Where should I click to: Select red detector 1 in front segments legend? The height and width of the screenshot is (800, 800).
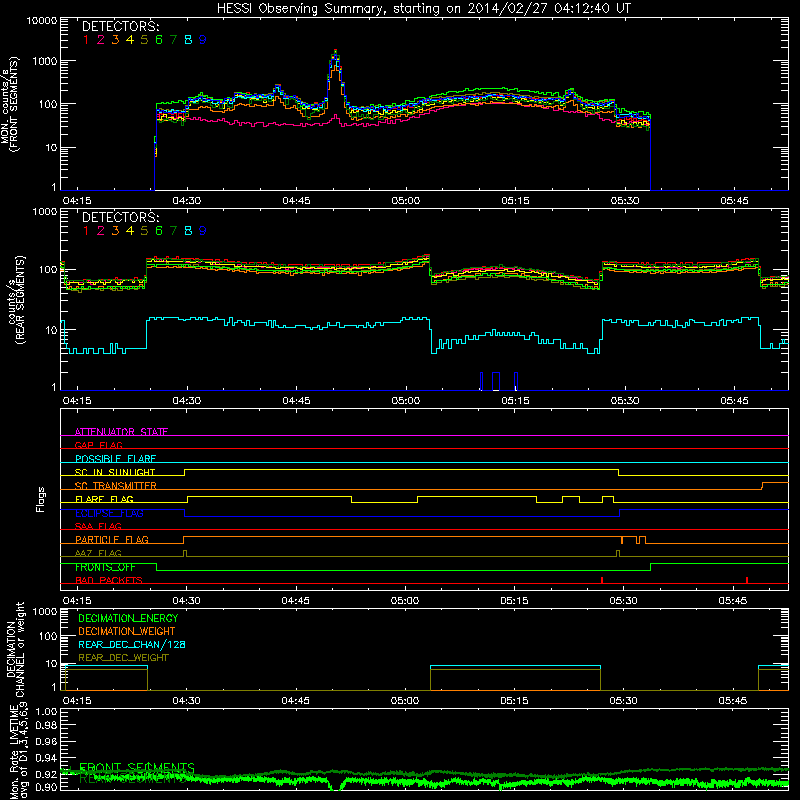click(86, 40)
